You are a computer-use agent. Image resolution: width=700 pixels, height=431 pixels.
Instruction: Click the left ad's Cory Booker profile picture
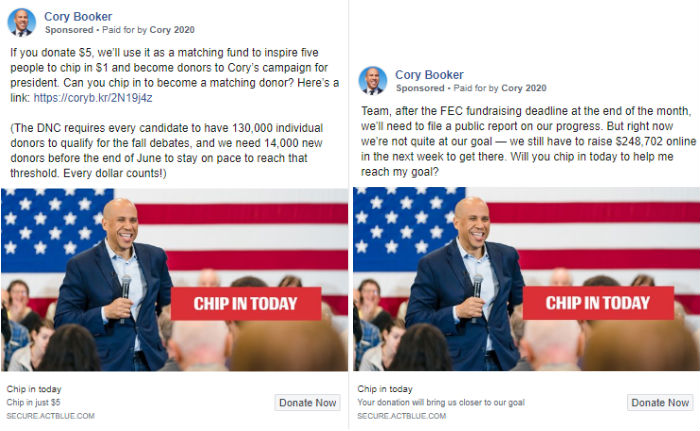tap(21, 22)
